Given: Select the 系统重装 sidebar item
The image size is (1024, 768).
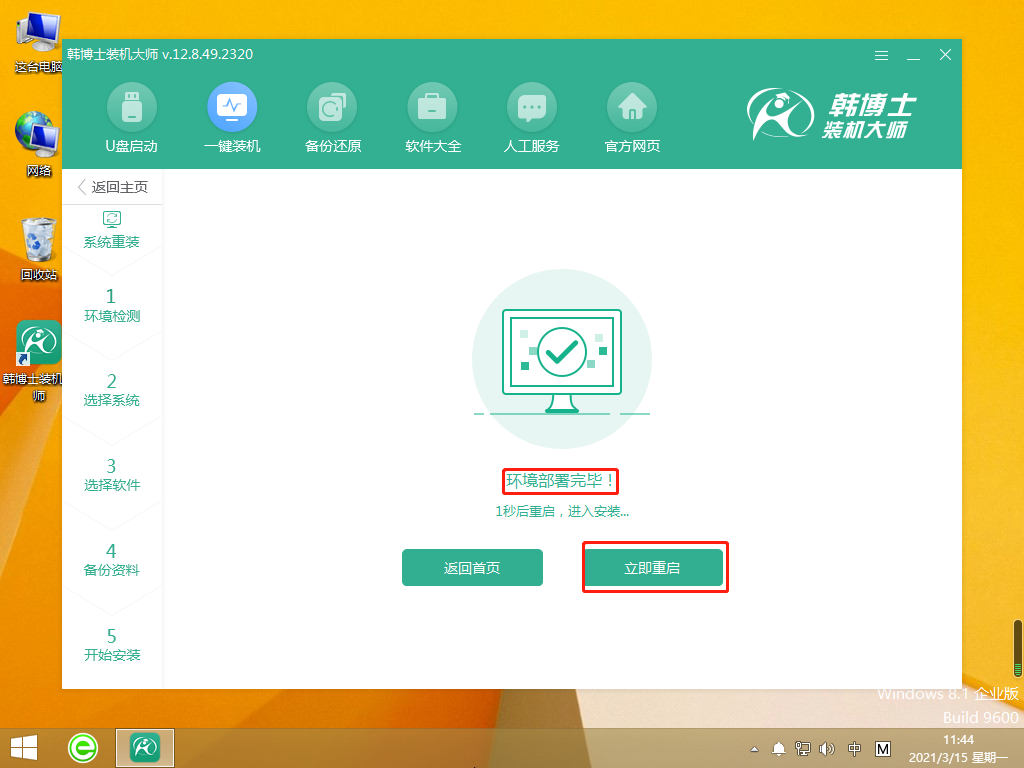Looking at the screenshot, I should [x=112, y=229].
